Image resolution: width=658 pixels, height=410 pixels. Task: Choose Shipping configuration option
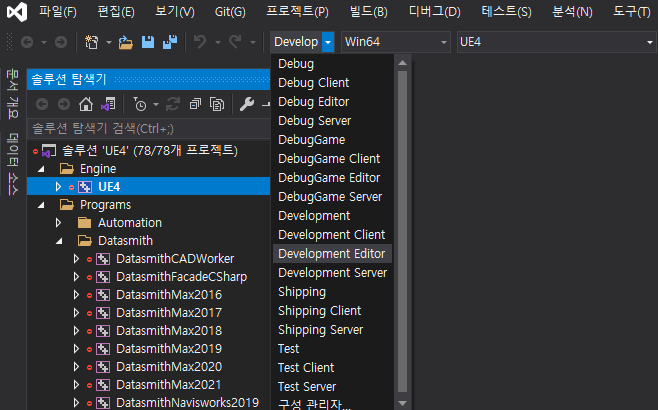coord(332,292)
